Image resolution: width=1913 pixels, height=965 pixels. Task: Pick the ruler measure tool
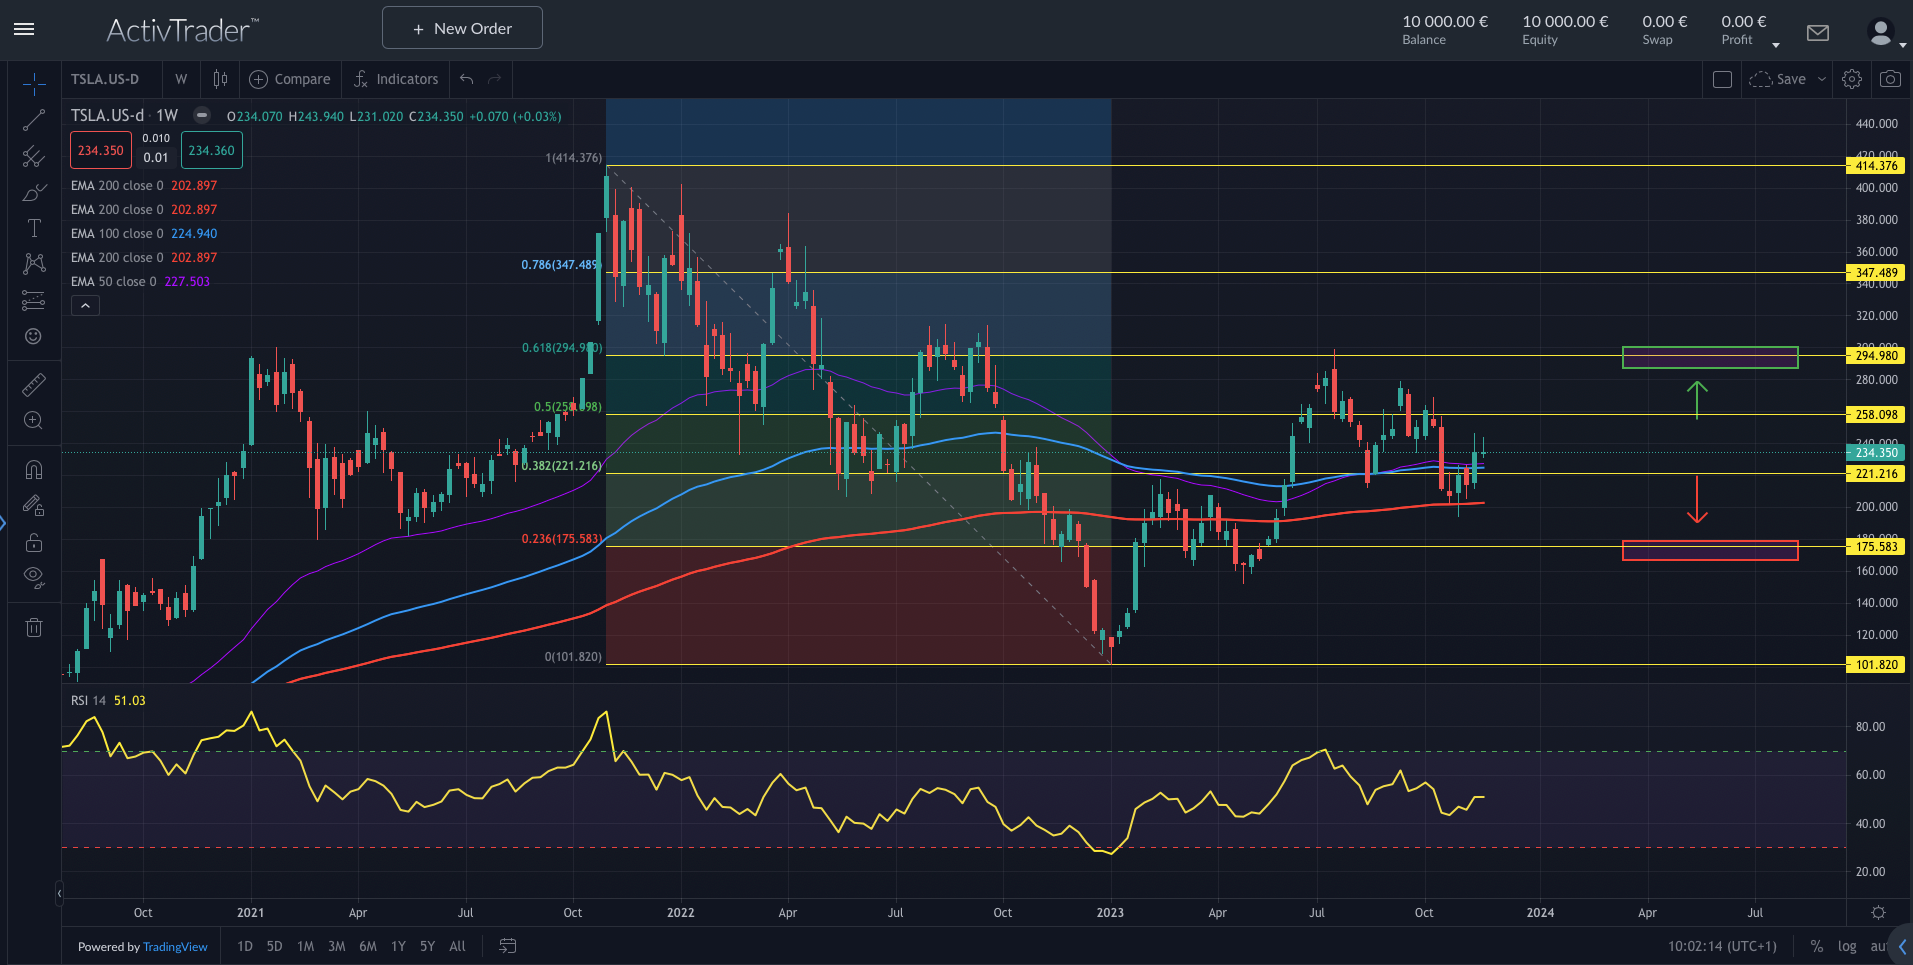[x=34, y=385]
